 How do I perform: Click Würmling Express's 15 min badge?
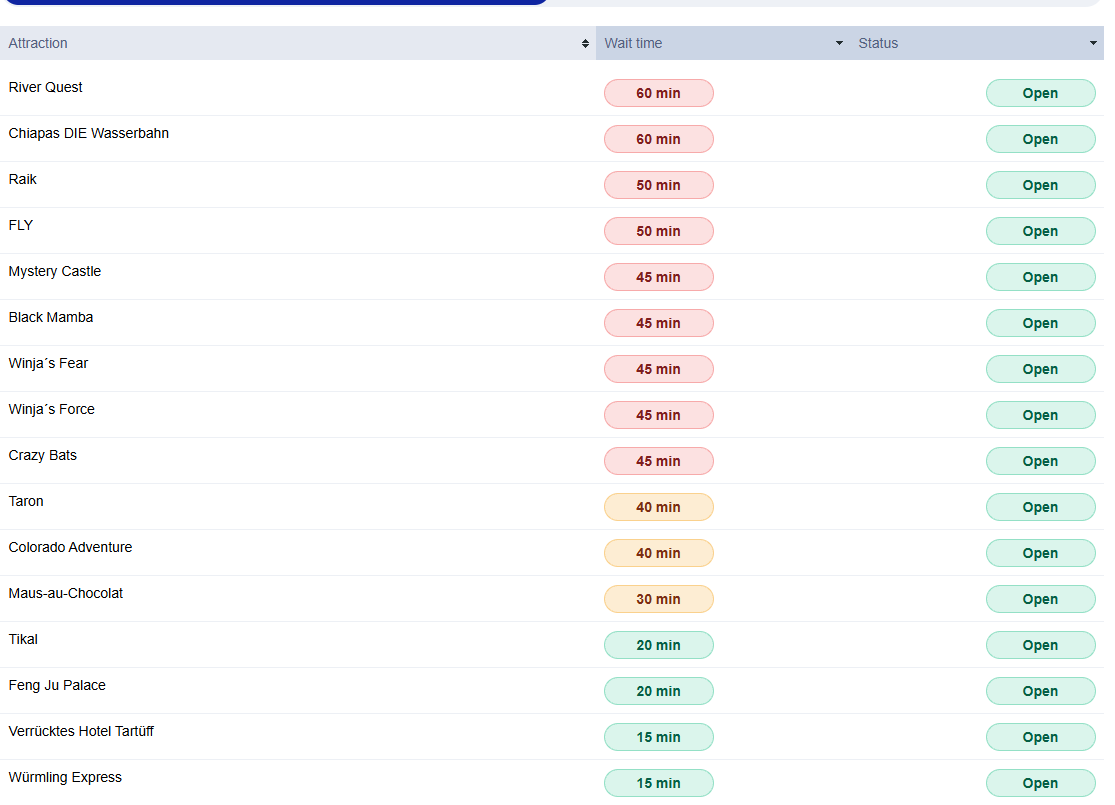pos(658,783)
